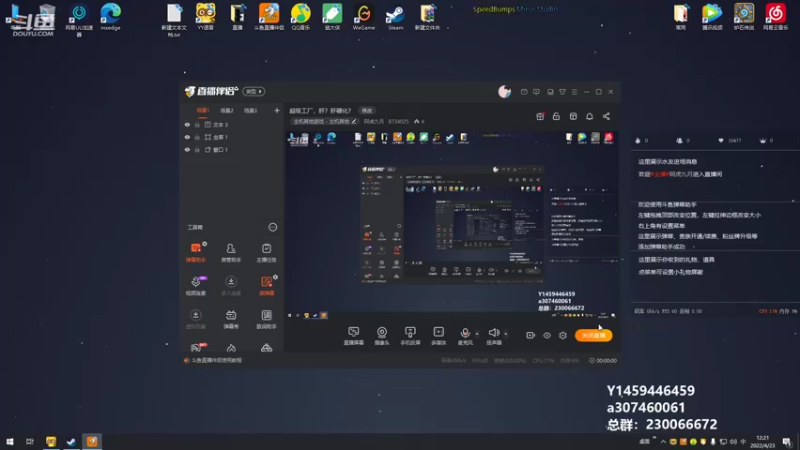Expand speaker options arrow
800x450 pixels.
[506, 334]
